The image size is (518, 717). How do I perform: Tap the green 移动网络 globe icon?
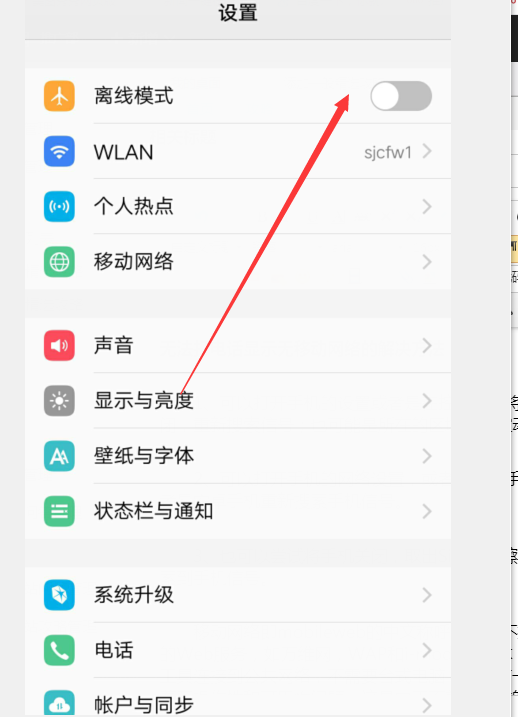tap(59, 262)
